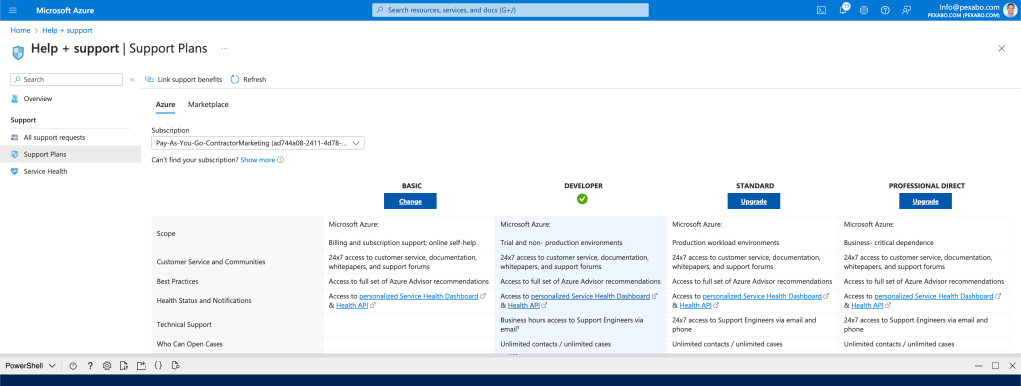
Task: Click Cloud Shell upload/download files icon
Action: coord(124,366)
